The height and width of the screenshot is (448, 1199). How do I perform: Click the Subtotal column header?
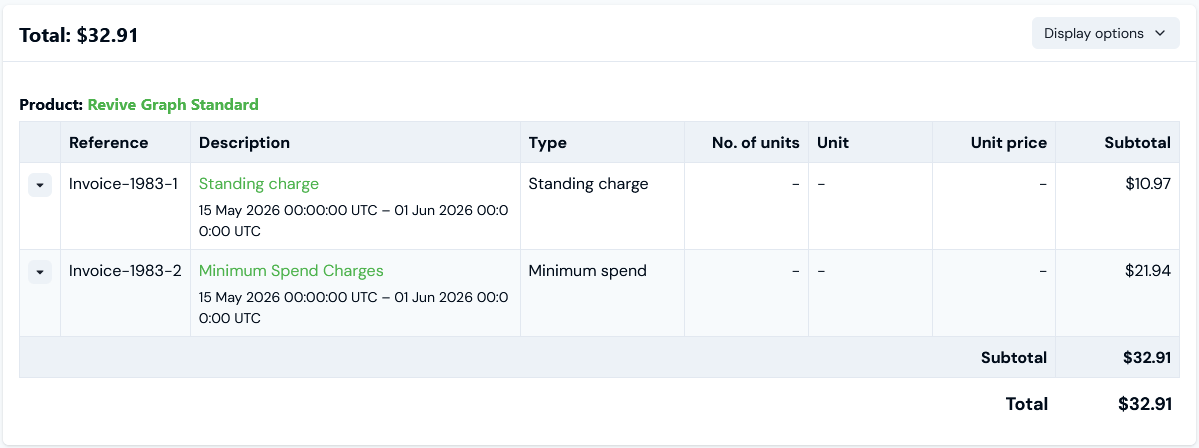(1137, 142)
